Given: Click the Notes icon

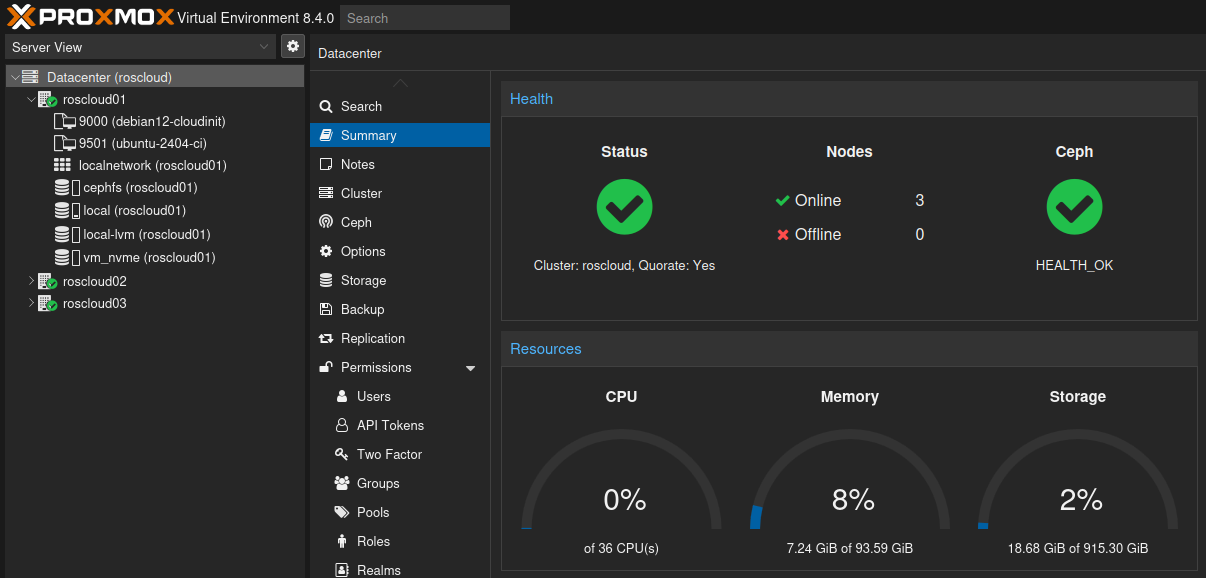Looking at the screenshot, I should pos(325,164).
